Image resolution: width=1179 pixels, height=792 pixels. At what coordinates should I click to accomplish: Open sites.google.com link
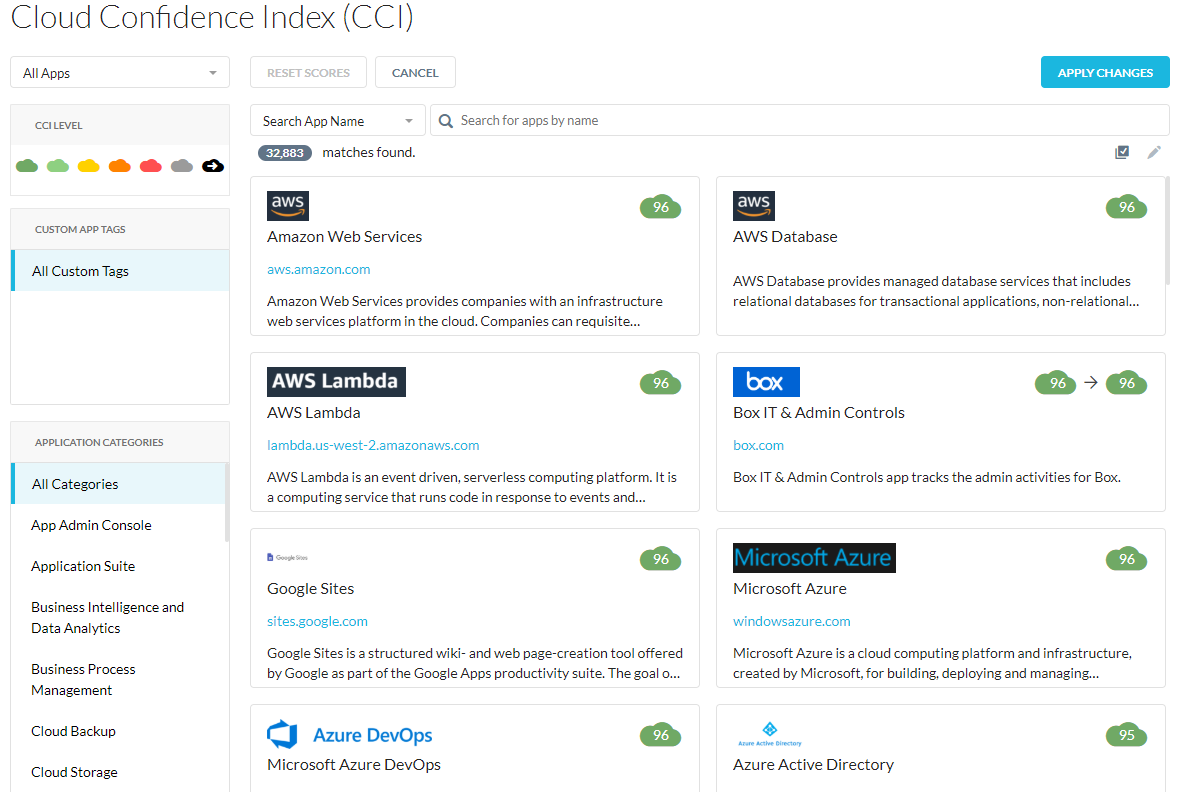click(x=317, y=621)
